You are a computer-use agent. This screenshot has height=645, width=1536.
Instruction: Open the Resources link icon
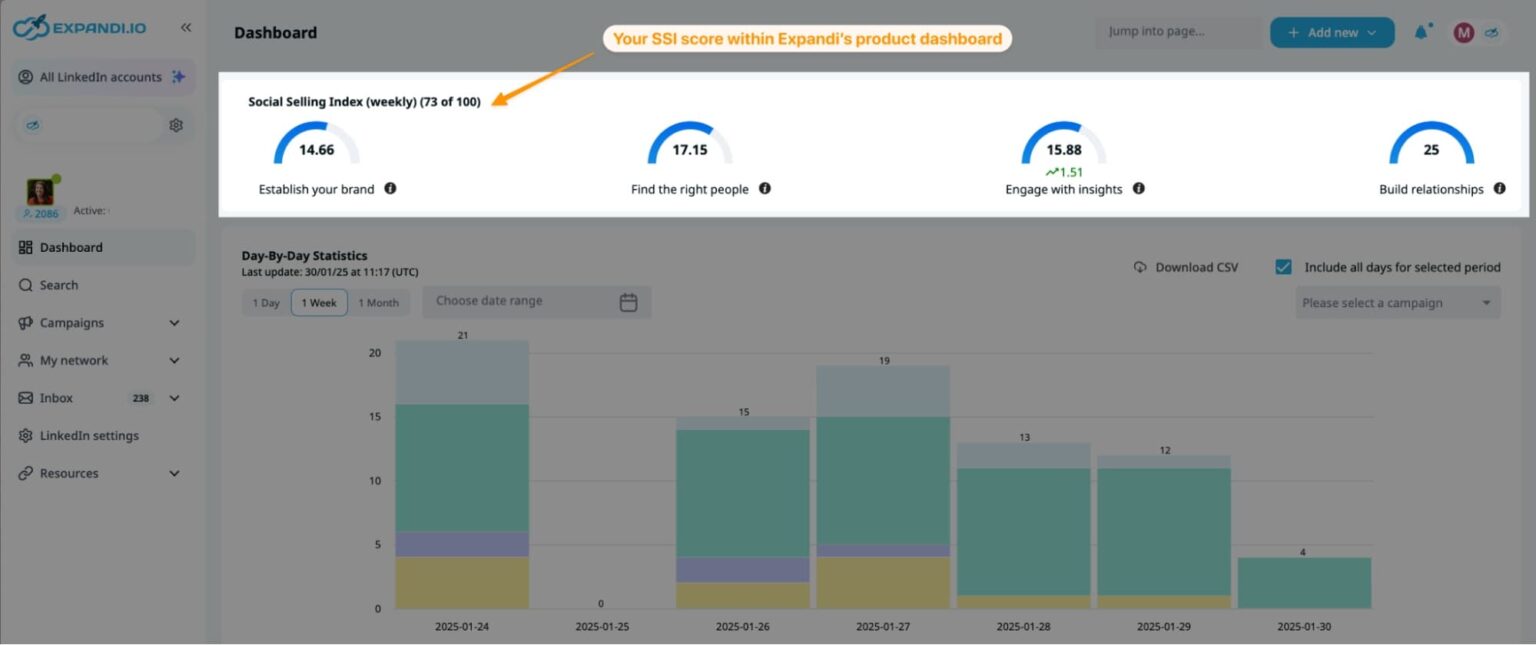point(24,472)
